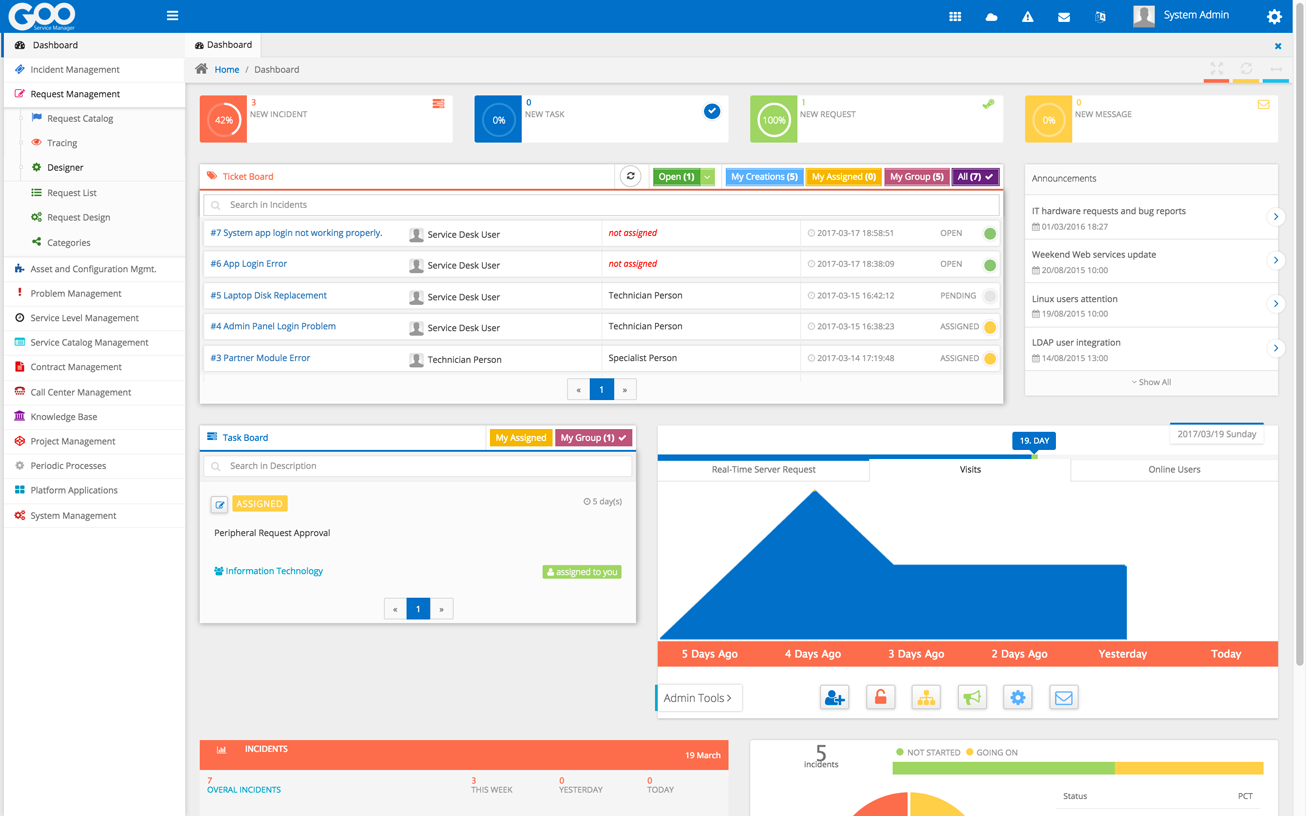Expand Linux users attention arrow
The width and height of the screenshot is (1306, 816).
(x=1276, y=304)
